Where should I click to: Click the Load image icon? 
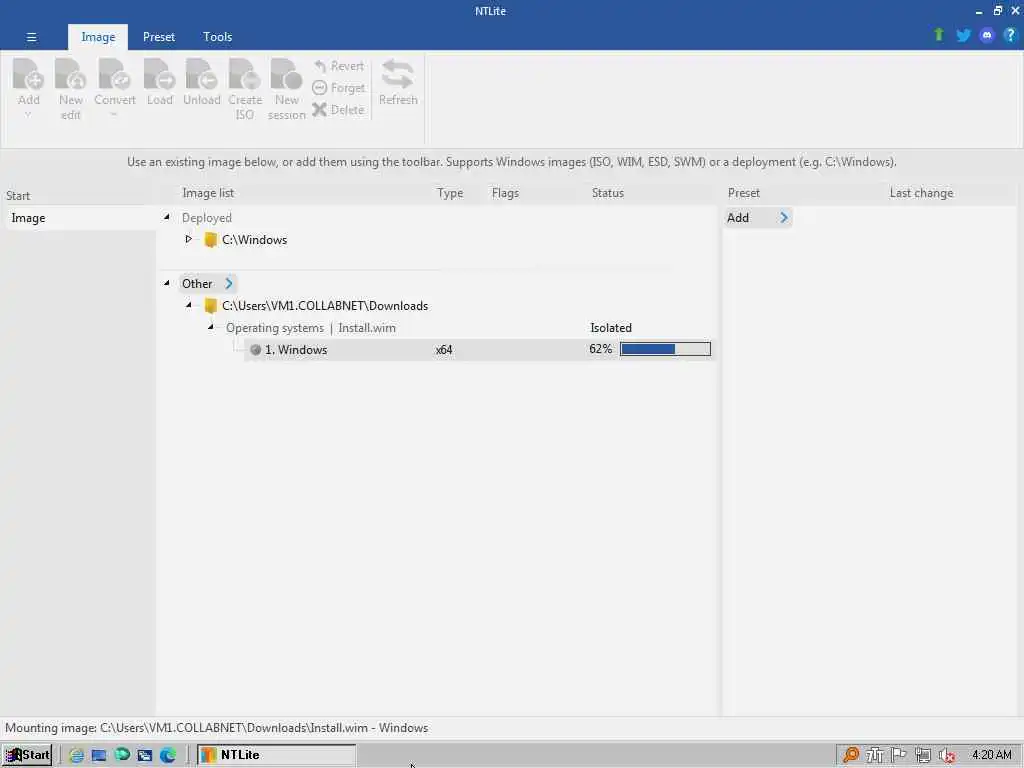pyautogui.click(x=159, y=74)
